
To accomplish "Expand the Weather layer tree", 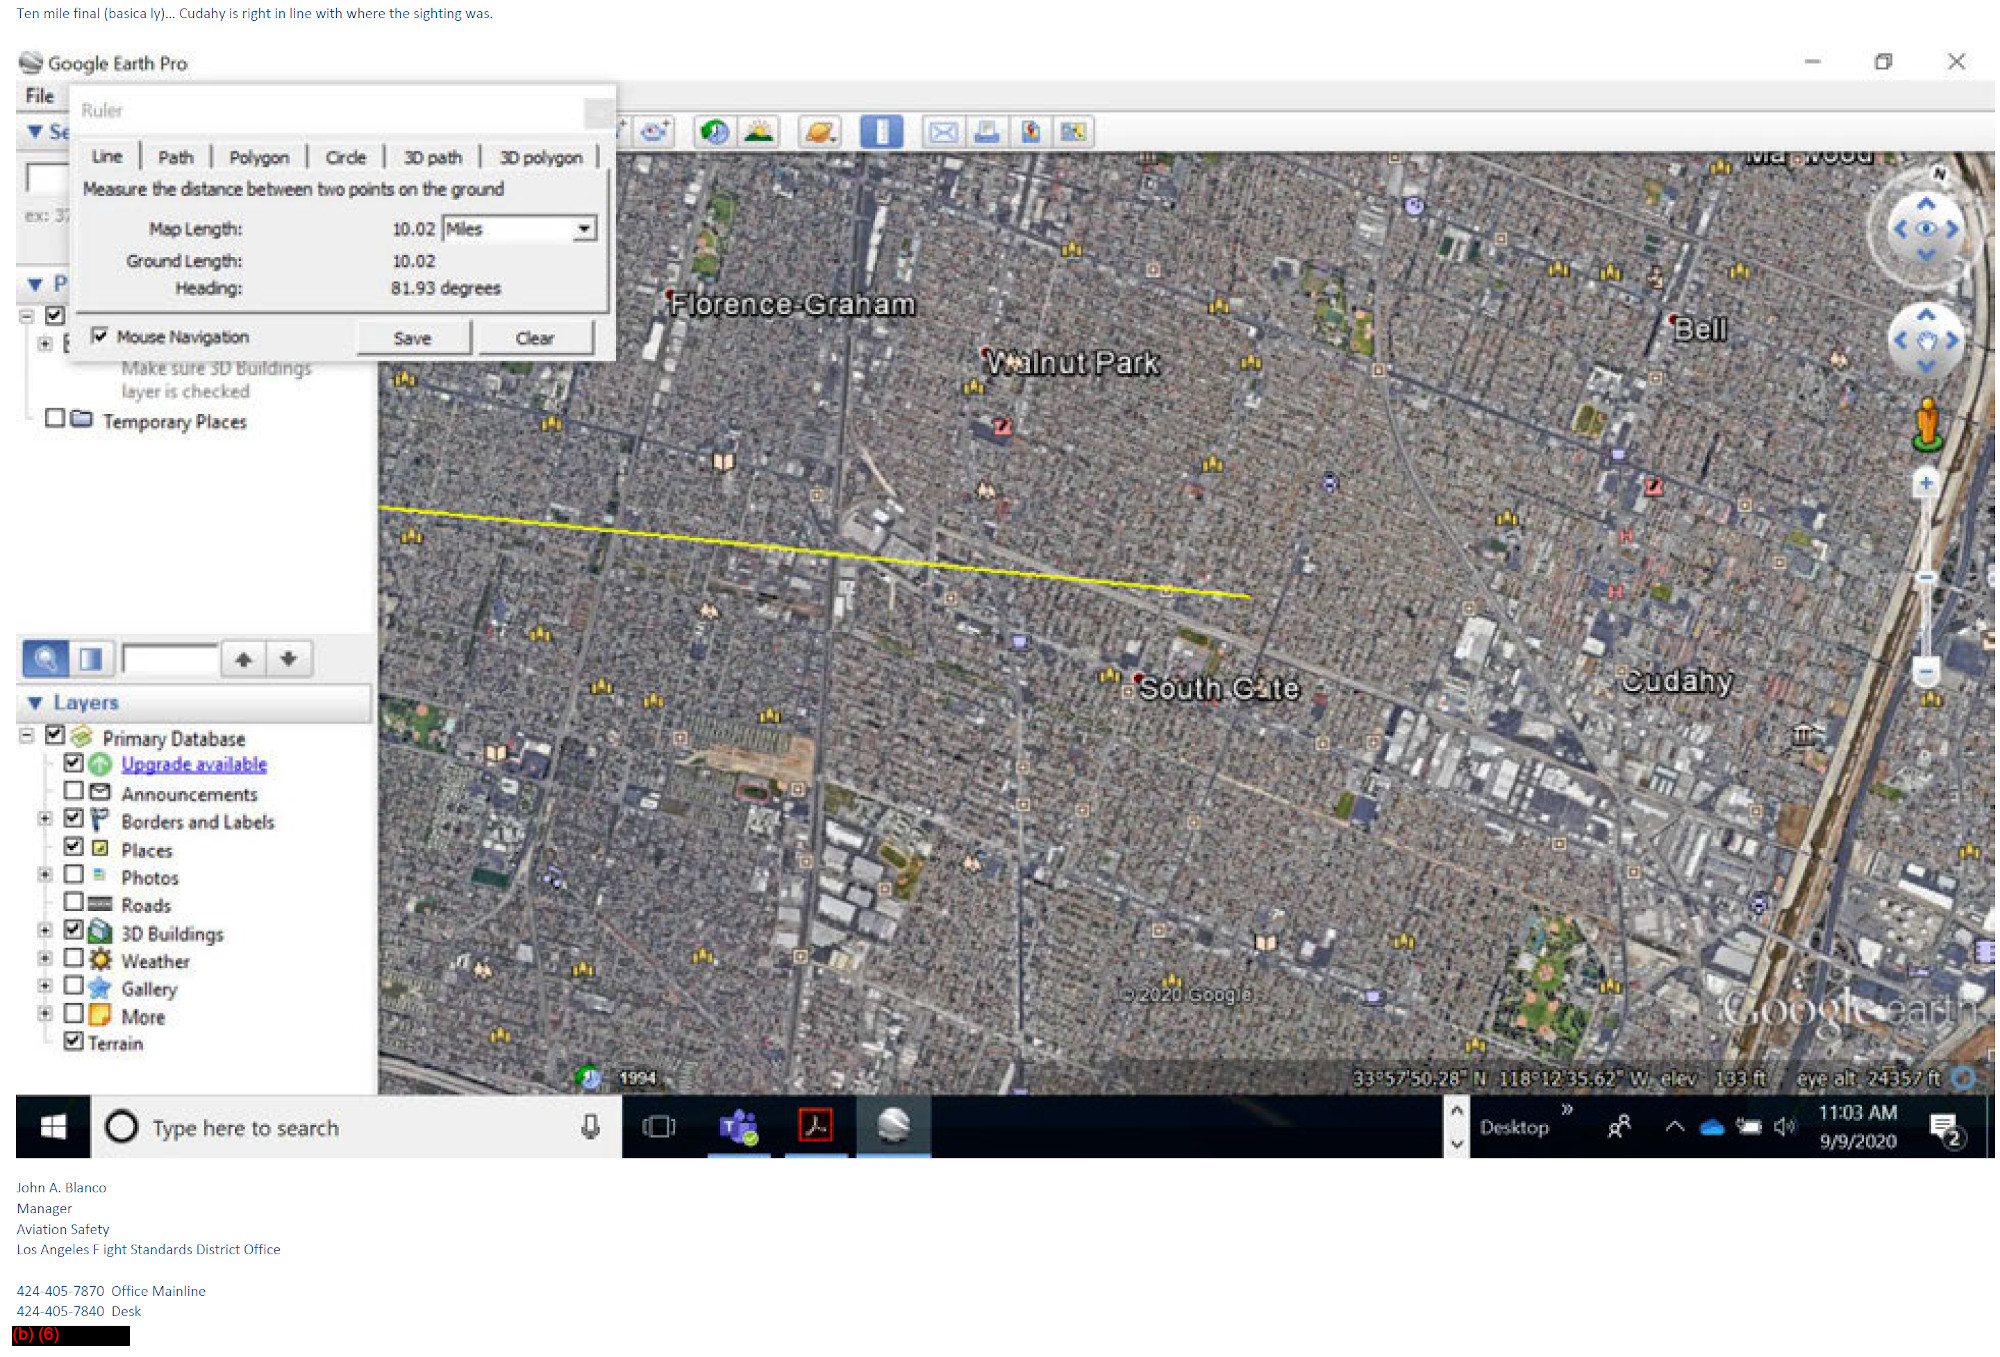I will point(44,960).
